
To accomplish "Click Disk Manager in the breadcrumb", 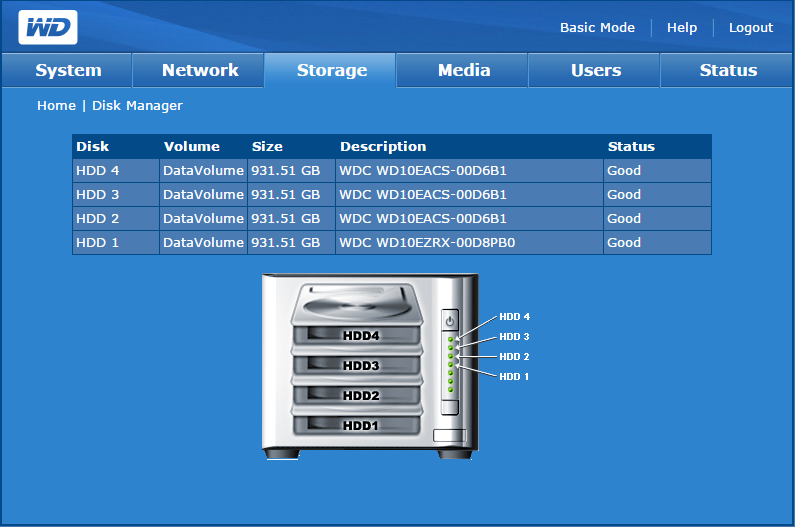I will (x=137, y=105).
